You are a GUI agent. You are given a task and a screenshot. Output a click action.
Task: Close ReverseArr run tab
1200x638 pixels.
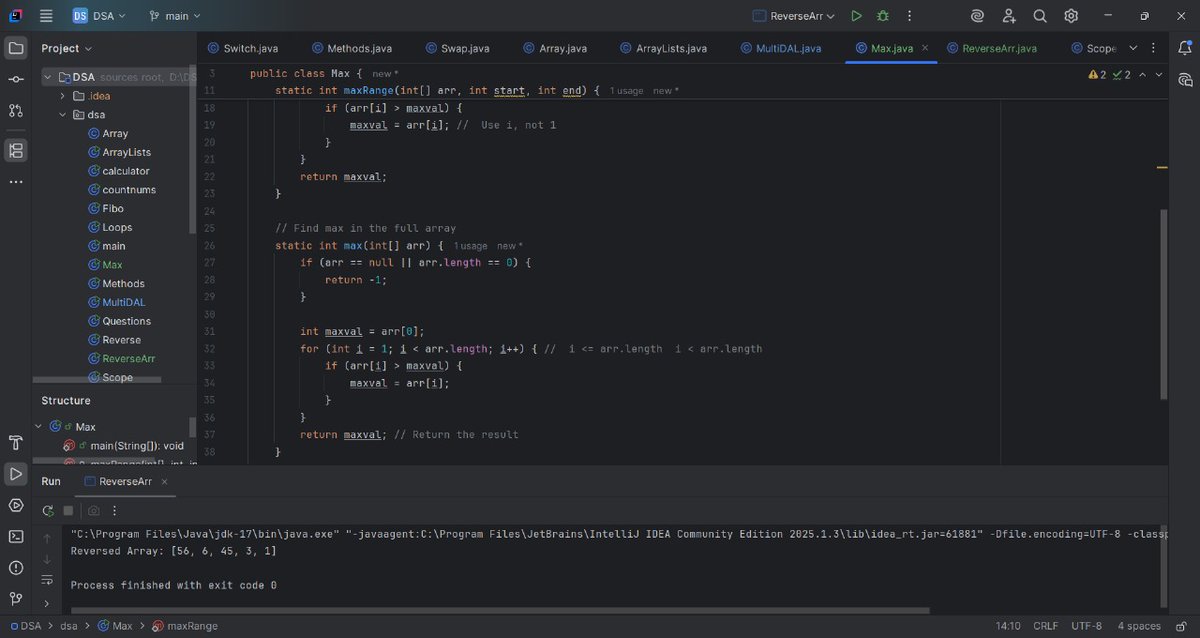pos(164,482)
